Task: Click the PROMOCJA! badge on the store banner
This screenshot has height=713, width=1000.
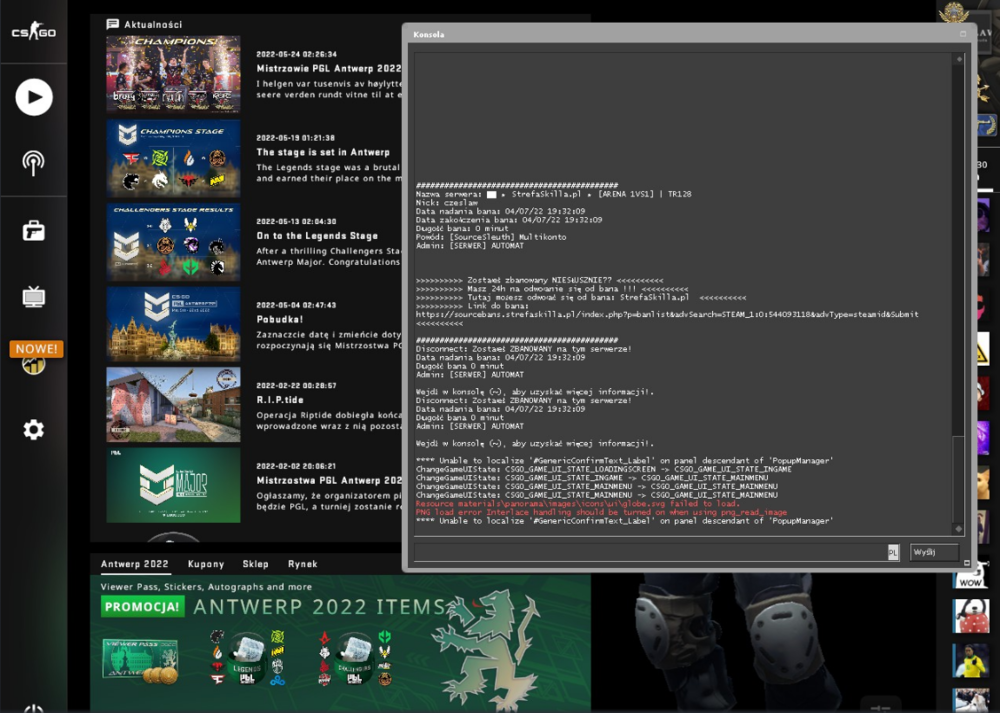Action: pyautogui.click(x=142, y=606)
